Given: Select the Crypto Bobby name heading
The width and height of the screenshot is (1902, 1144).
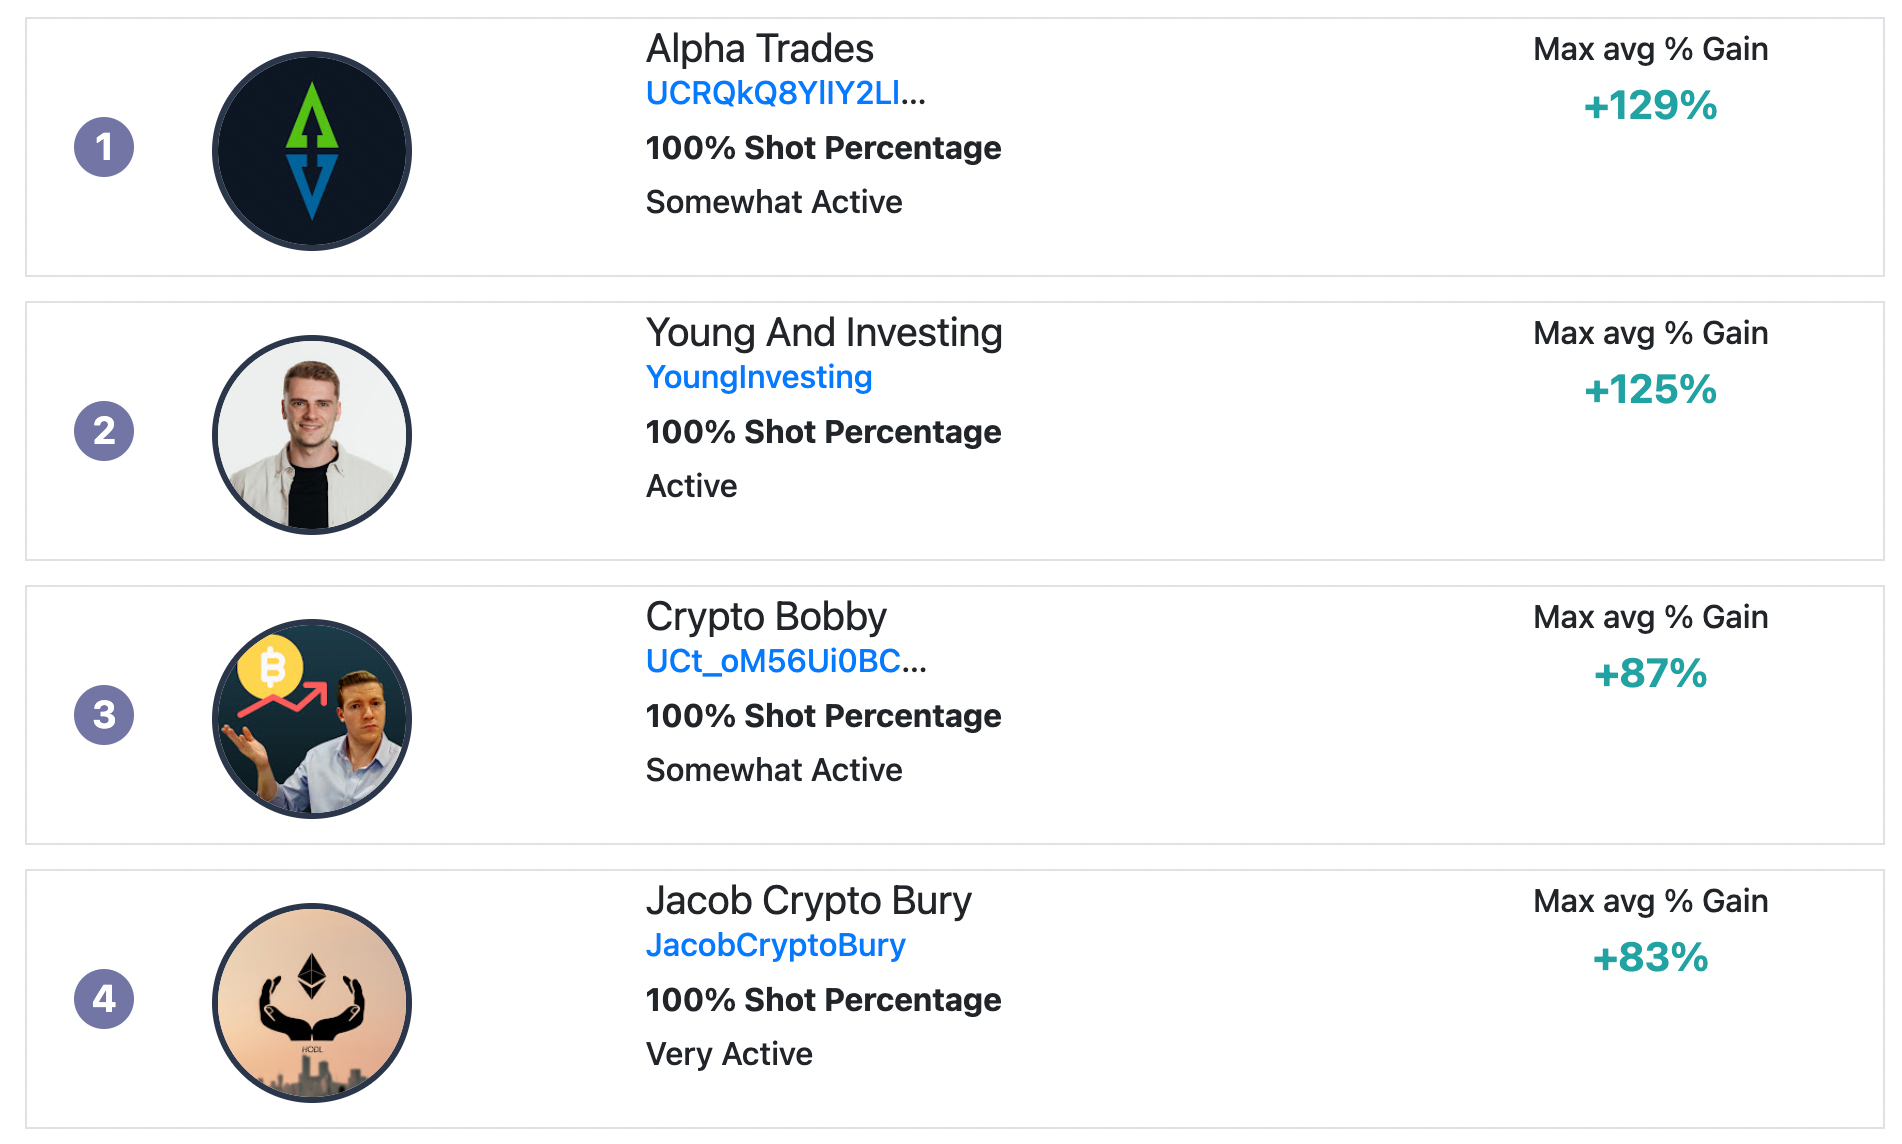Looking at the screenshot, I should [x=766, y=617].
